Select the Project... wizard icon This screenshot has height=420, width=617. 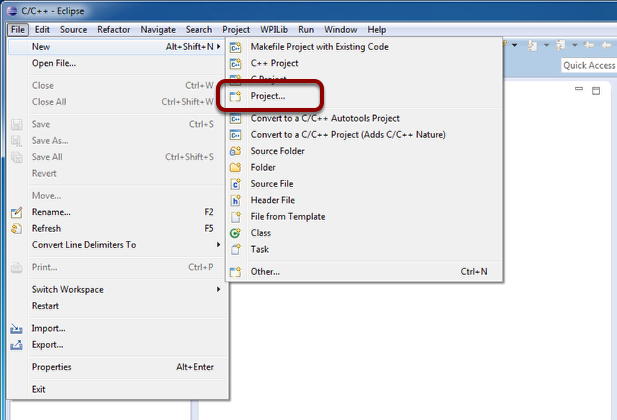click(235, 96)
